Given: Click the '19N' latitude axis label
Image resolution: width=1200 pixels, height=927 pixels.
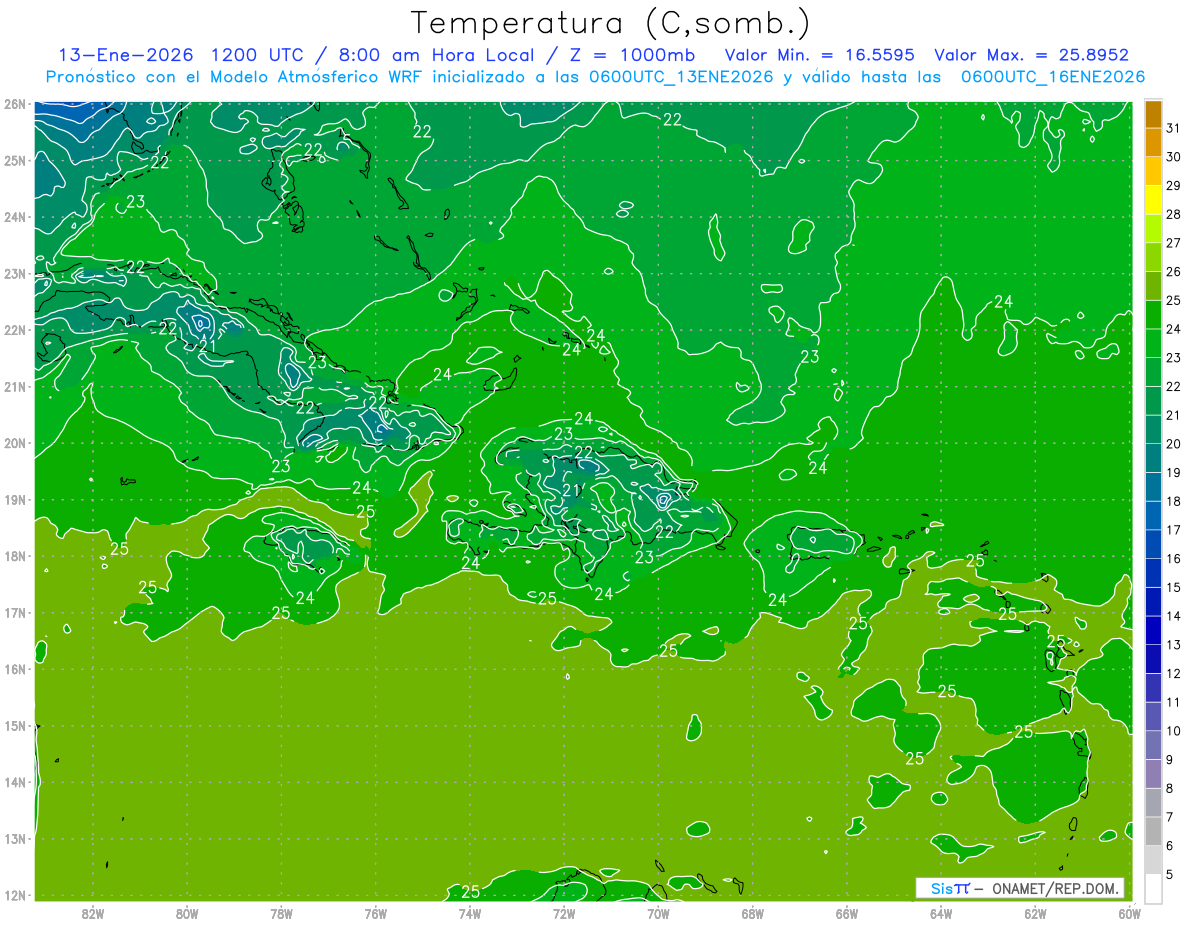Looking at the screenshot, I should point(15,500).
